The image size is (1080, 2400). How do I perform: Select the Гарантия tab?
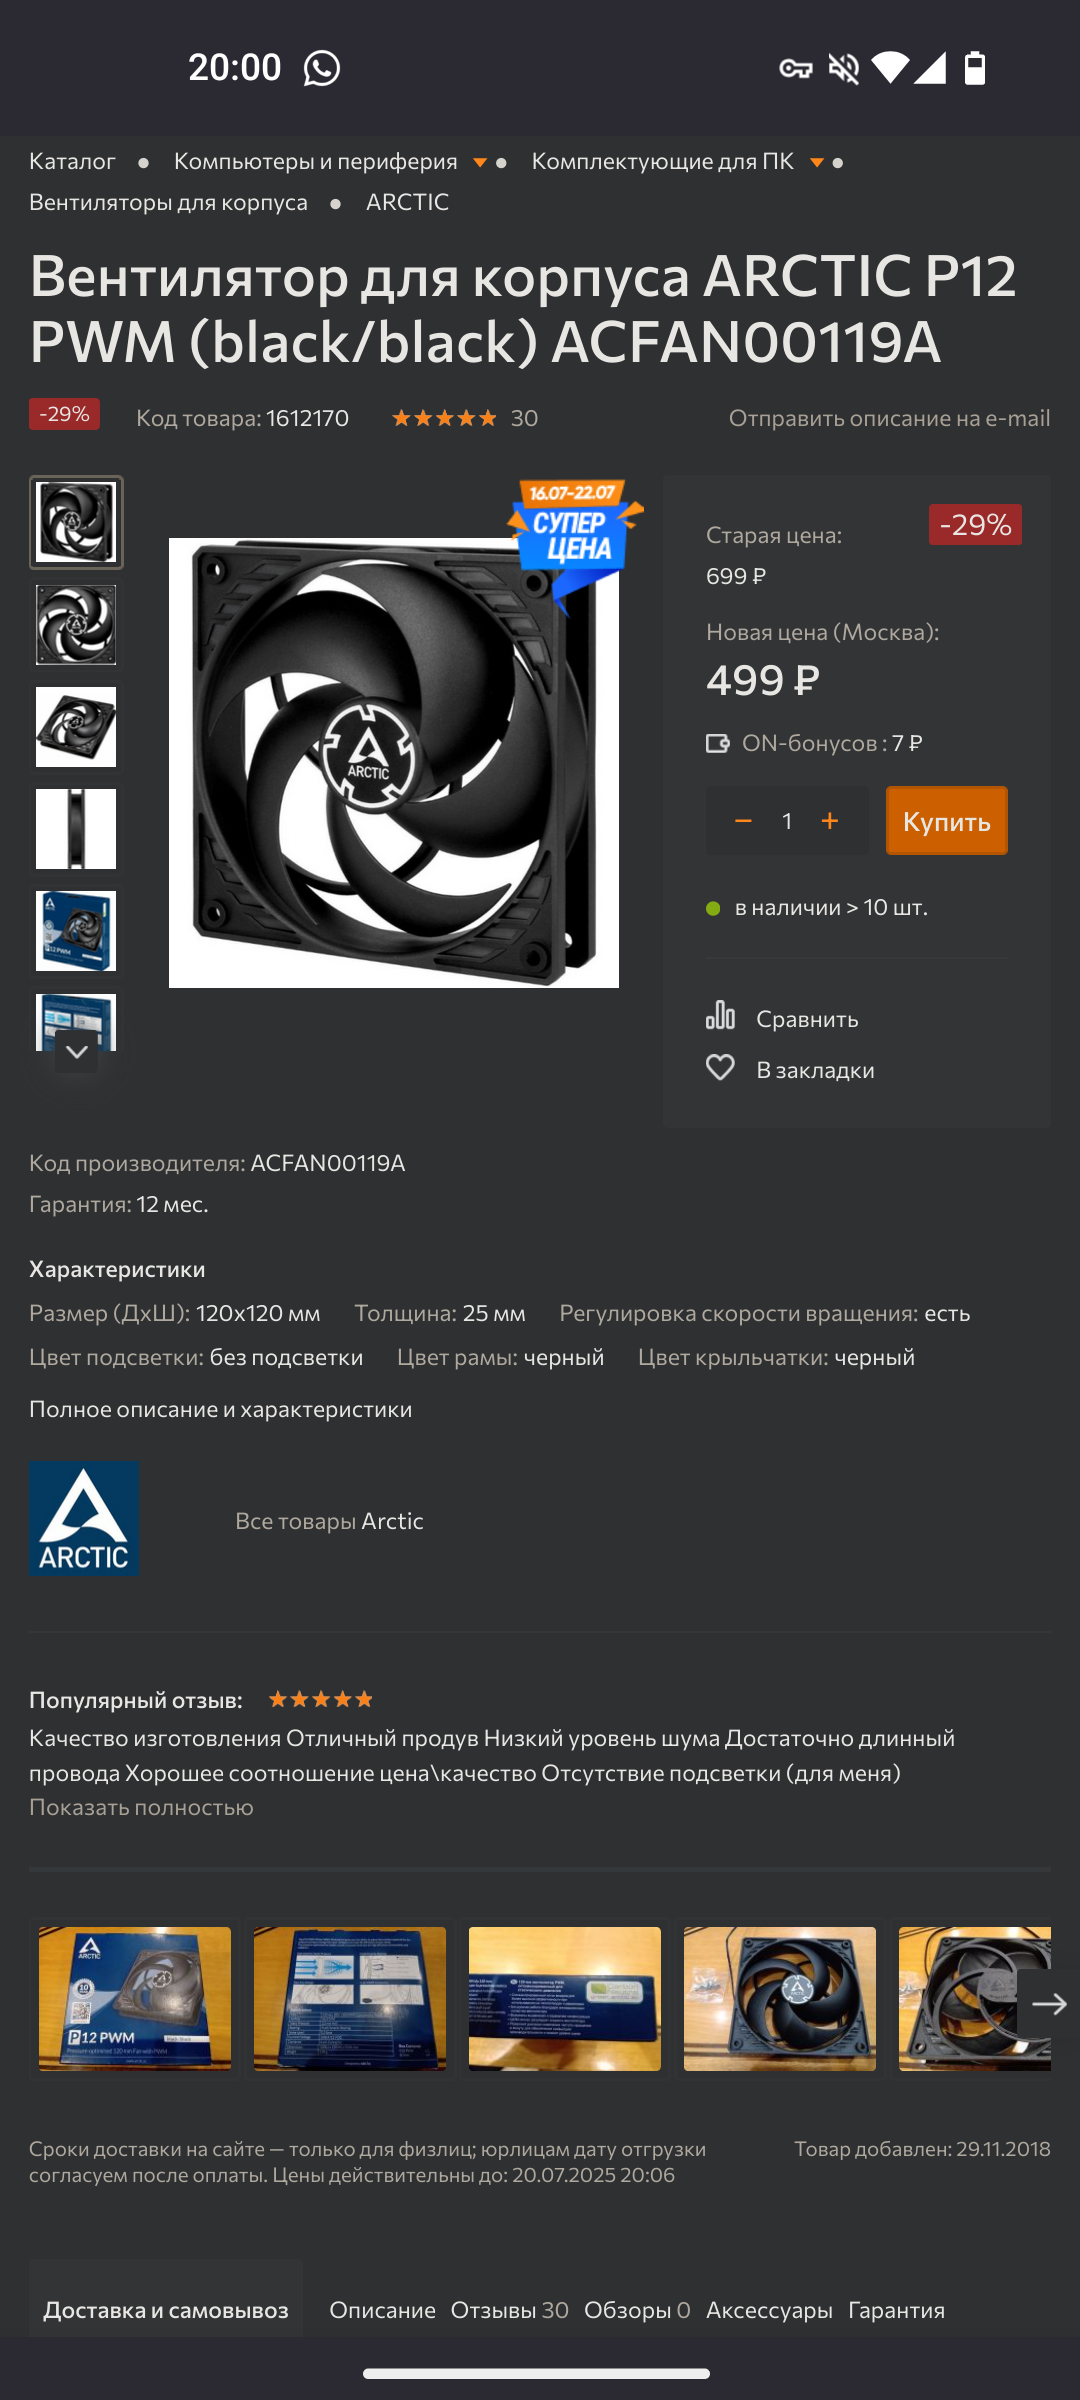pyautogui.click(x=896, y=2310)
